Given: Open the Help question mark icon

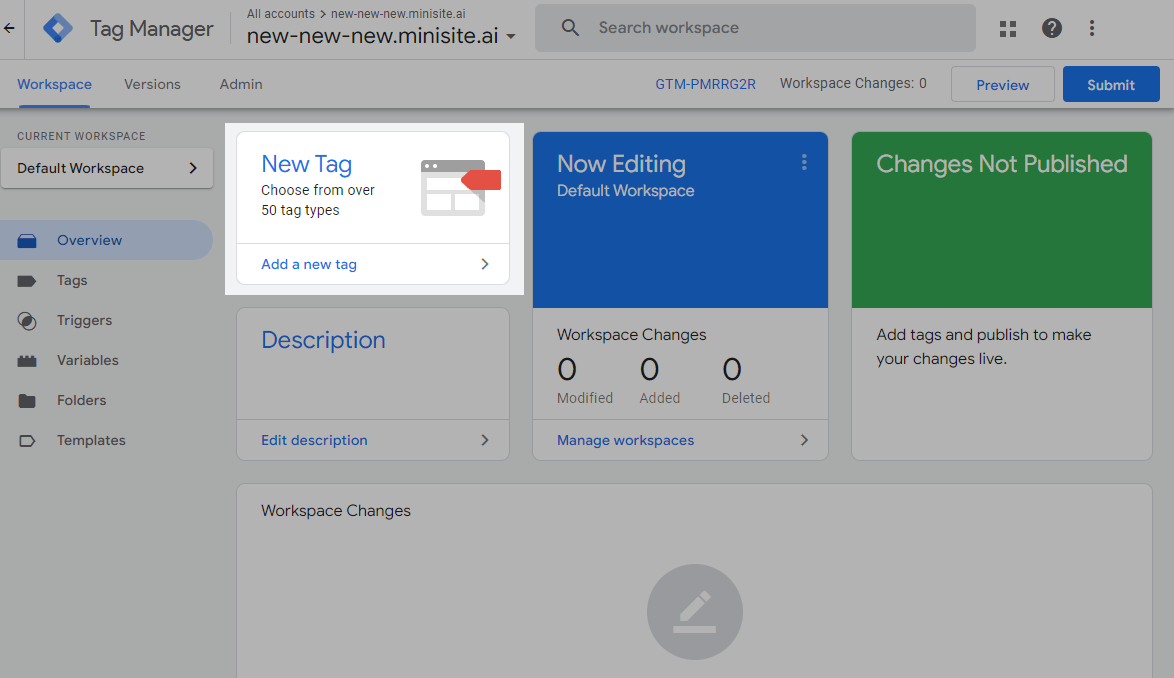Looking at the screenshot, I should click(1052, 28).
